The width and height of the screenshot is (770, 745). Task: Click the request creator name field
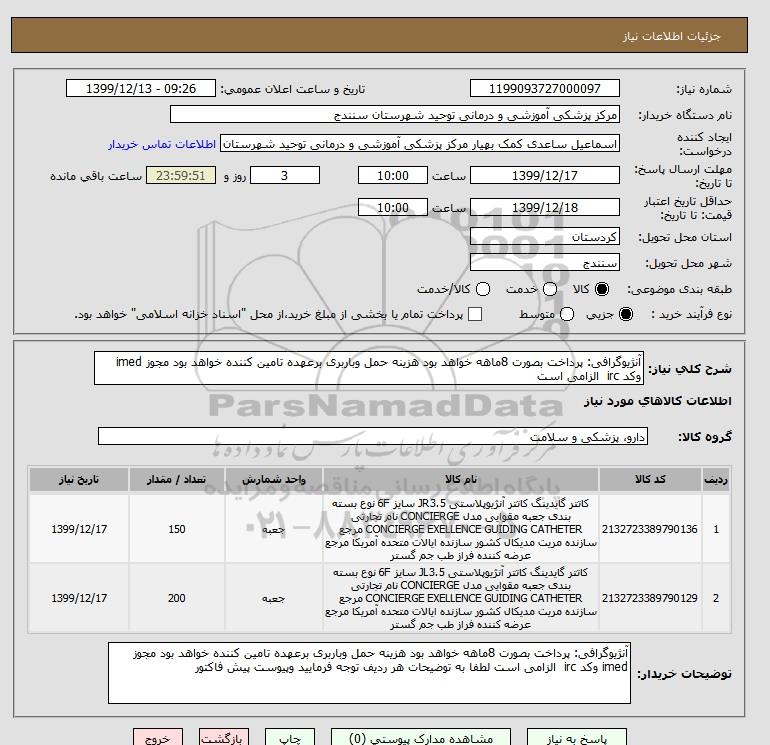click(x=420, y=144)
